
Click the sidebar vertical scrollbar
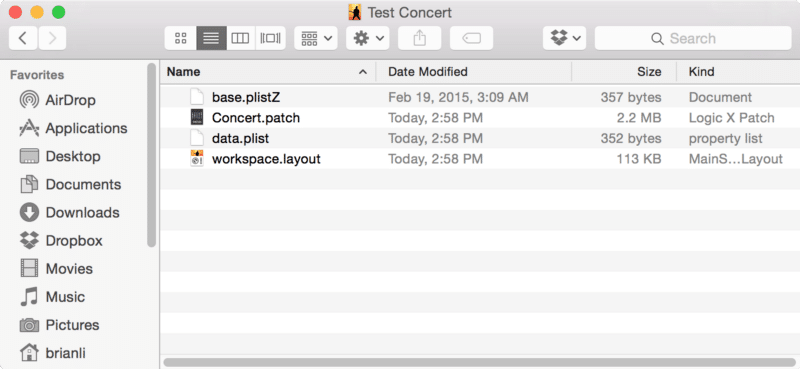point(152,155)
